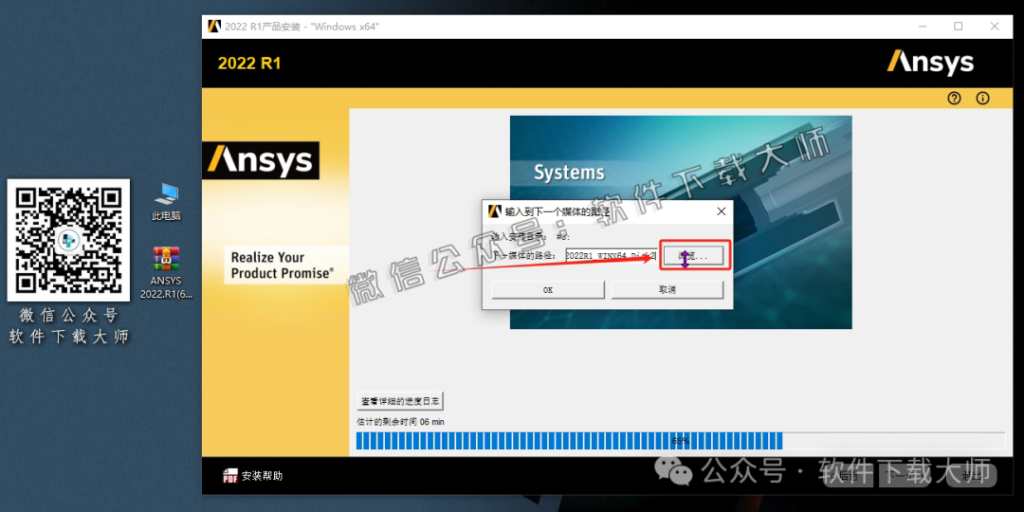Open the ANSYS 2022.R1 archive icon
This screenshot has height=512, width=1024.
pyautogui.click(x=167, y=272)
